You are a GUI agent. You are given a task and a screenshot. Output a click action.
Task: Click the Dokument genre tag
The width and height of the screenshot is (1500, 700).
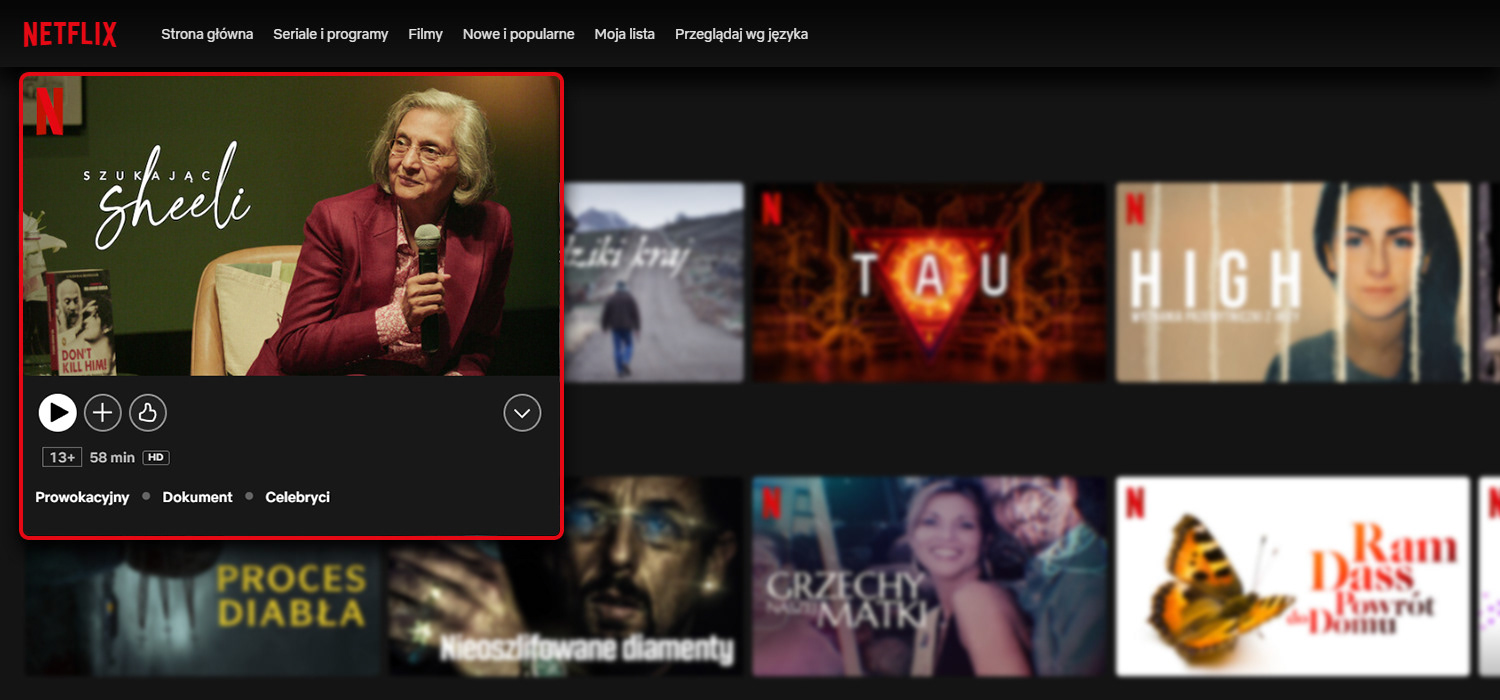(x=198, y=497)
